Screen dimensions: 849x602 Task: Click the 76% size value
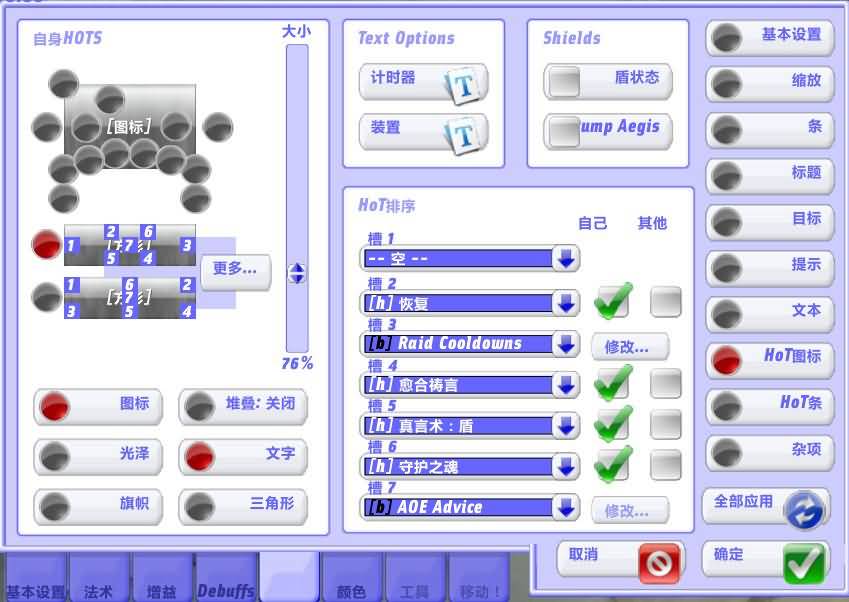(297, 363)
